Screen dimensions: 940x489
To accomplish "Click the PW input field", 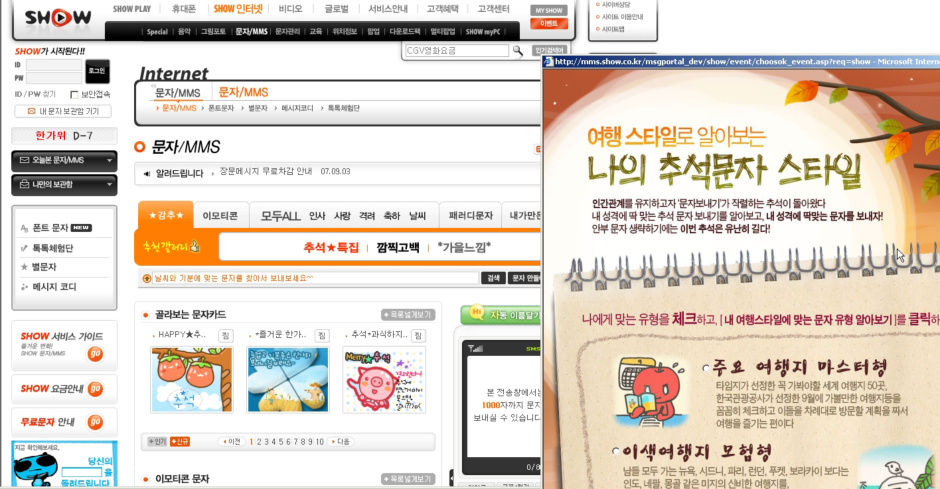I will [54, 78].
